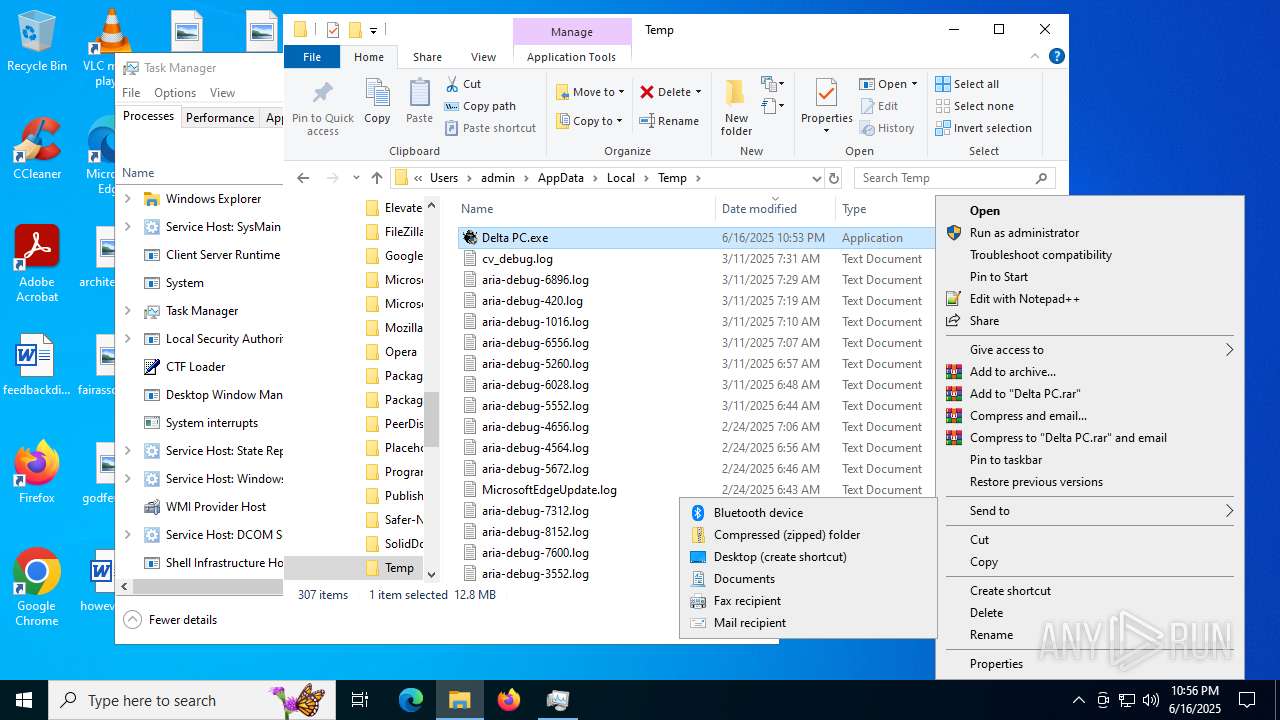Click the Back navigation arrow
This screenshot has height=720, width=1280.
(x=303, y=178)
